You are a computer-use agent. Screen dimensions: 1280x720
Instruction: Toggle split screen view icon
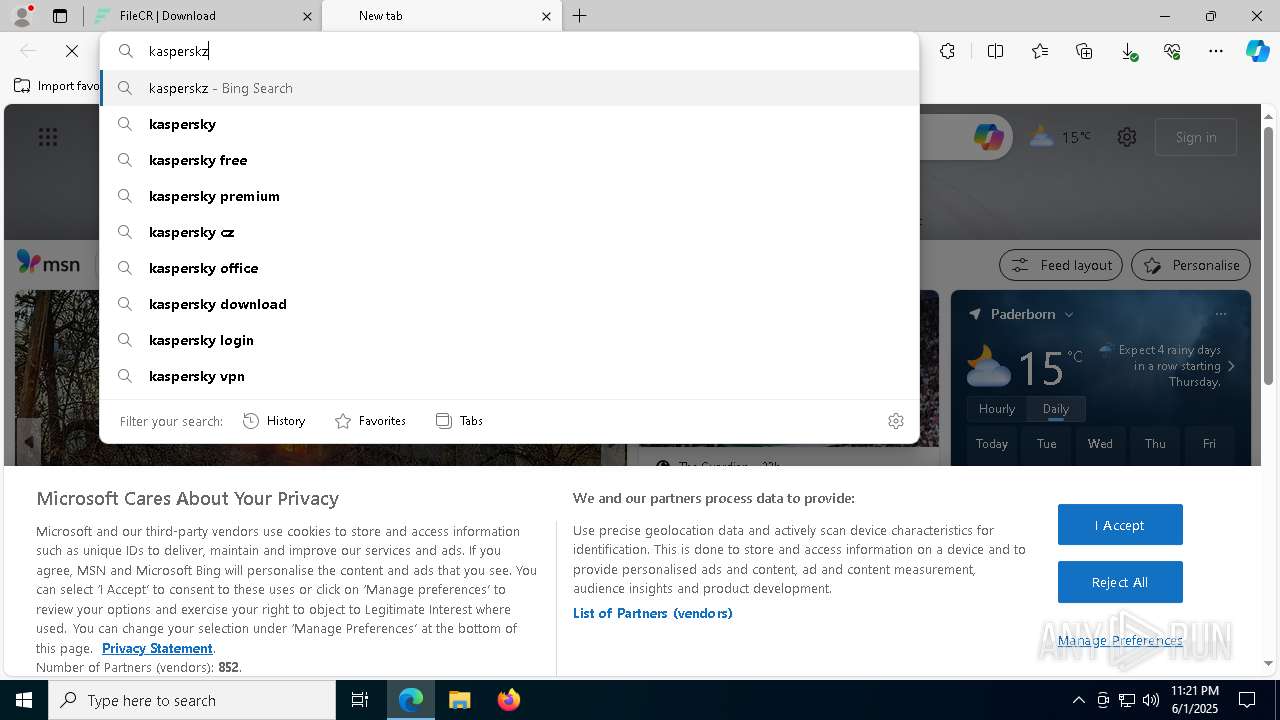coord(996,51)
